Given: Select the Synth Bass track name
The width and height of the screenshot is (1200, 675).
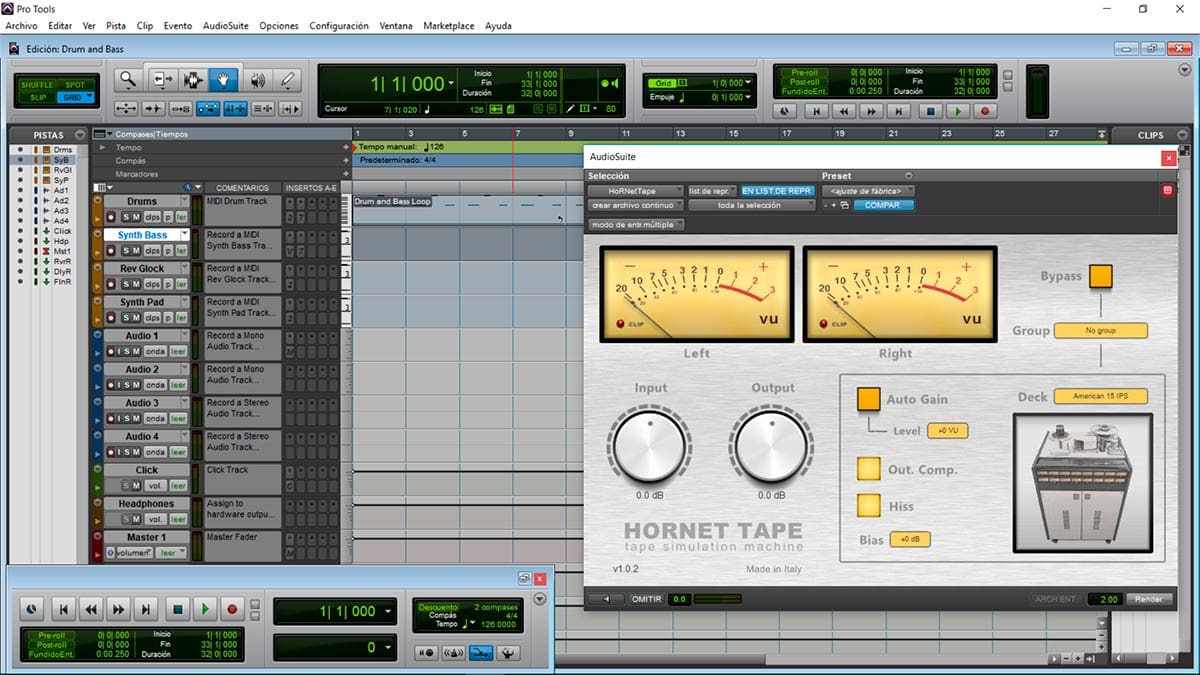Looking at the screenshot, I should (x=143, y=235).
